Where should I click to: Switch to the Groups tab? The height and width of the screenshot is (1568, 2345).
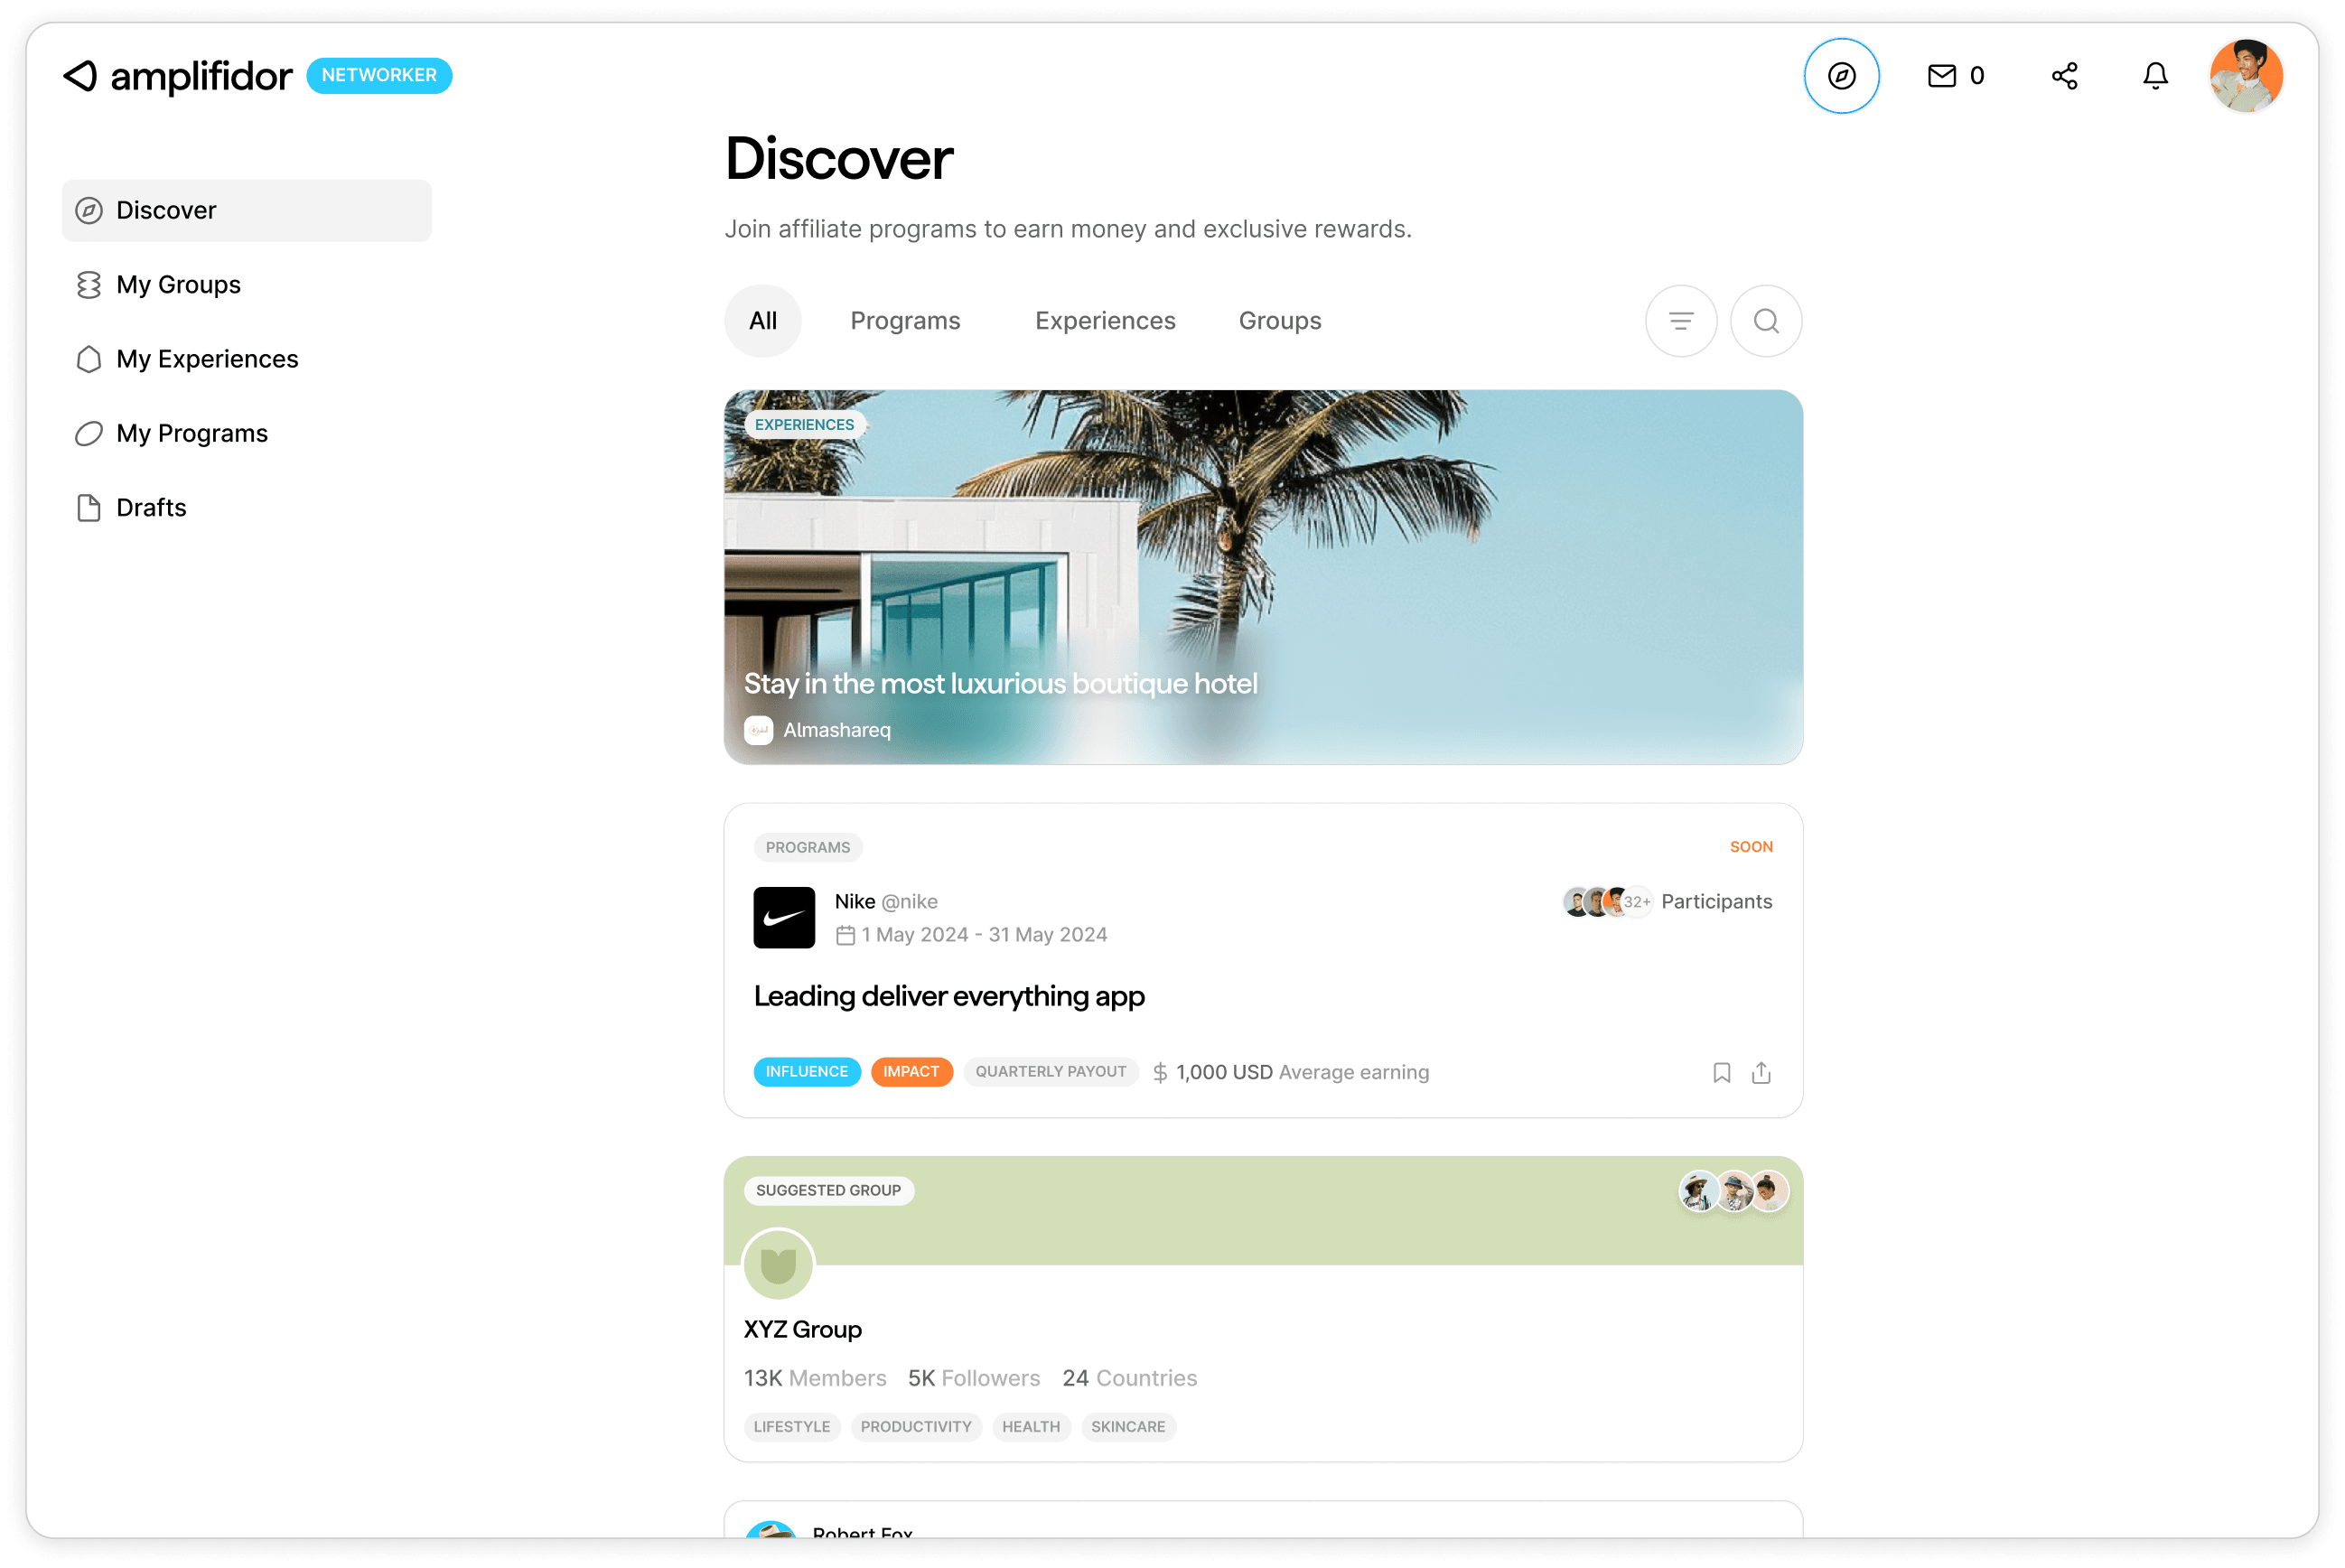[x=1279, y=321]
